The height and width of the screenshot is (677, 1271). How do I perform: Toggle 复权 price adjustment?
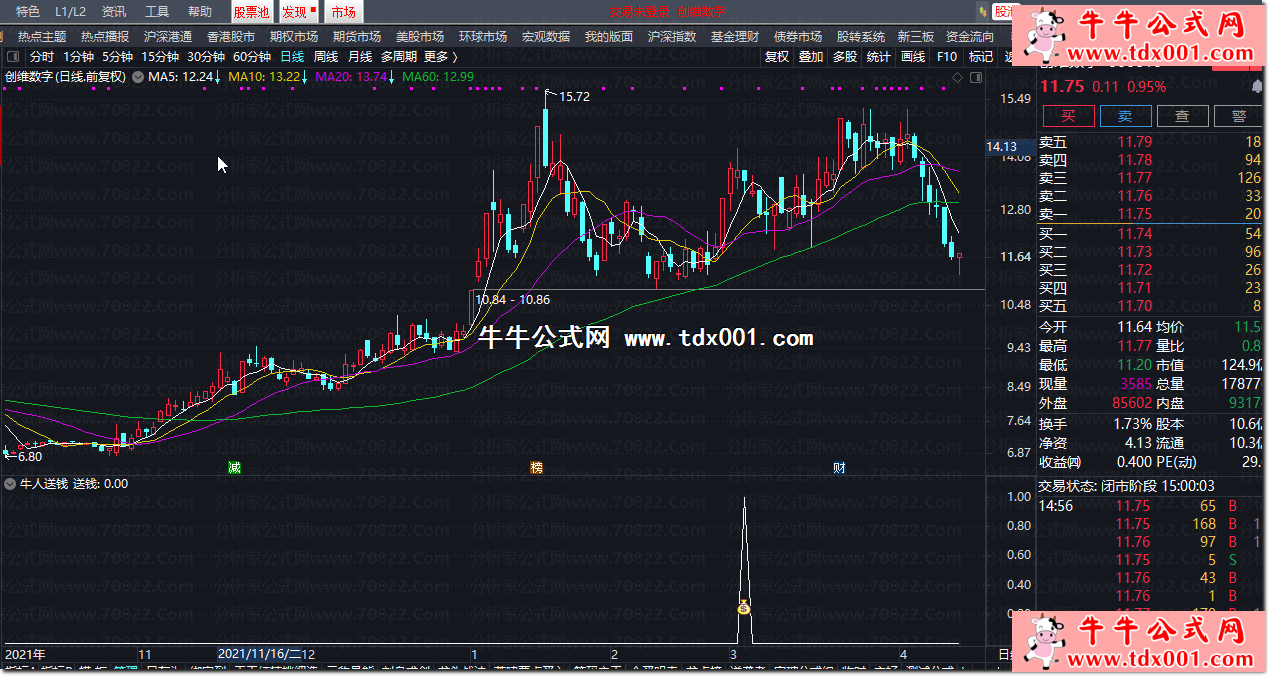click(776, 57)
